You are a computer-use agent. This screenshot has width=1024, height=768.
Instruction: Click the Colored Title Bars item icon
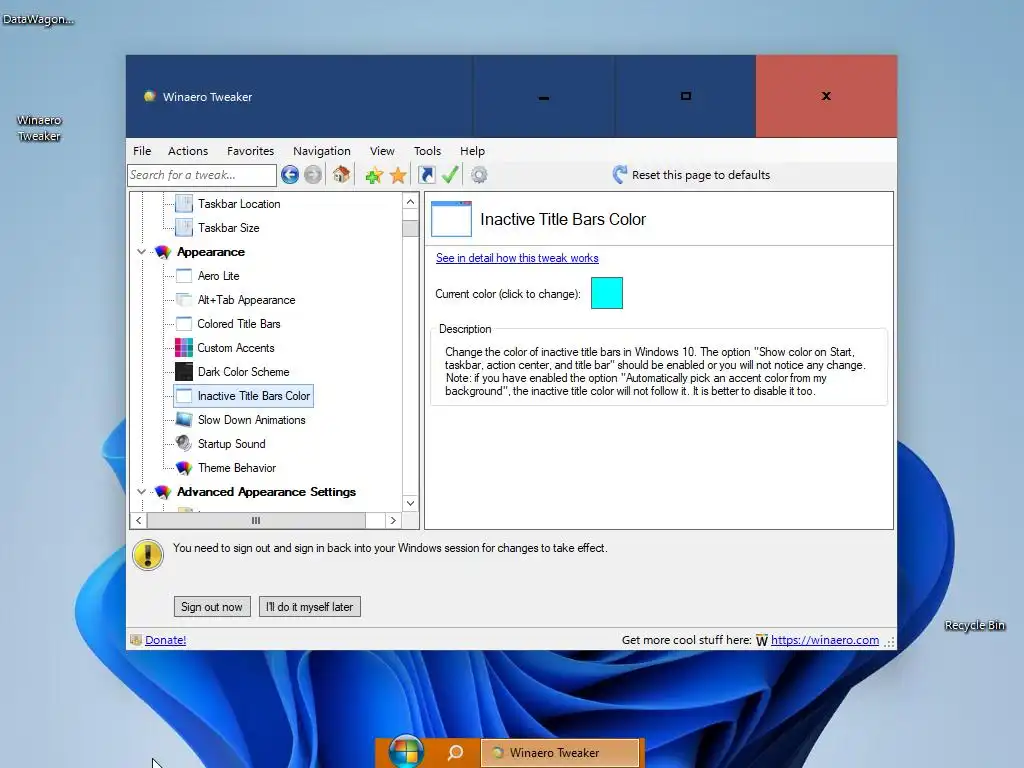(184, 324)
